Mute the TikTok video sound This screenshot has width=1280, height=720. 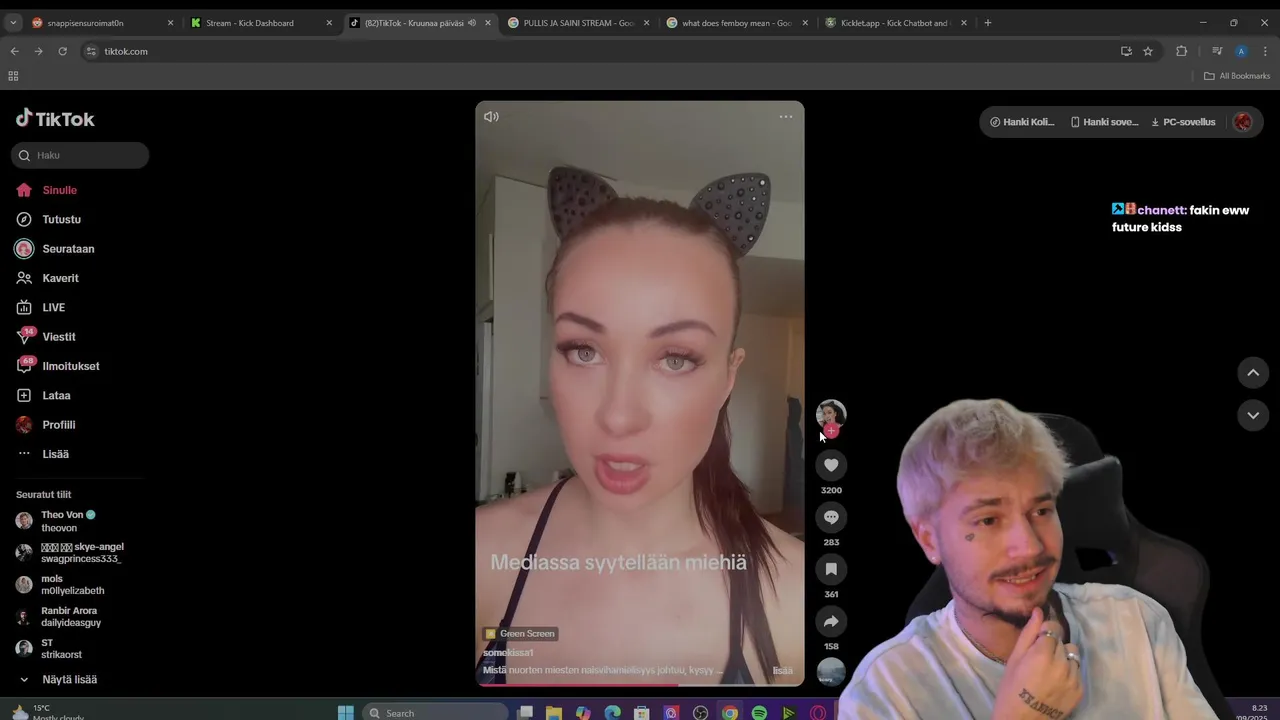[x=491, y=117]
